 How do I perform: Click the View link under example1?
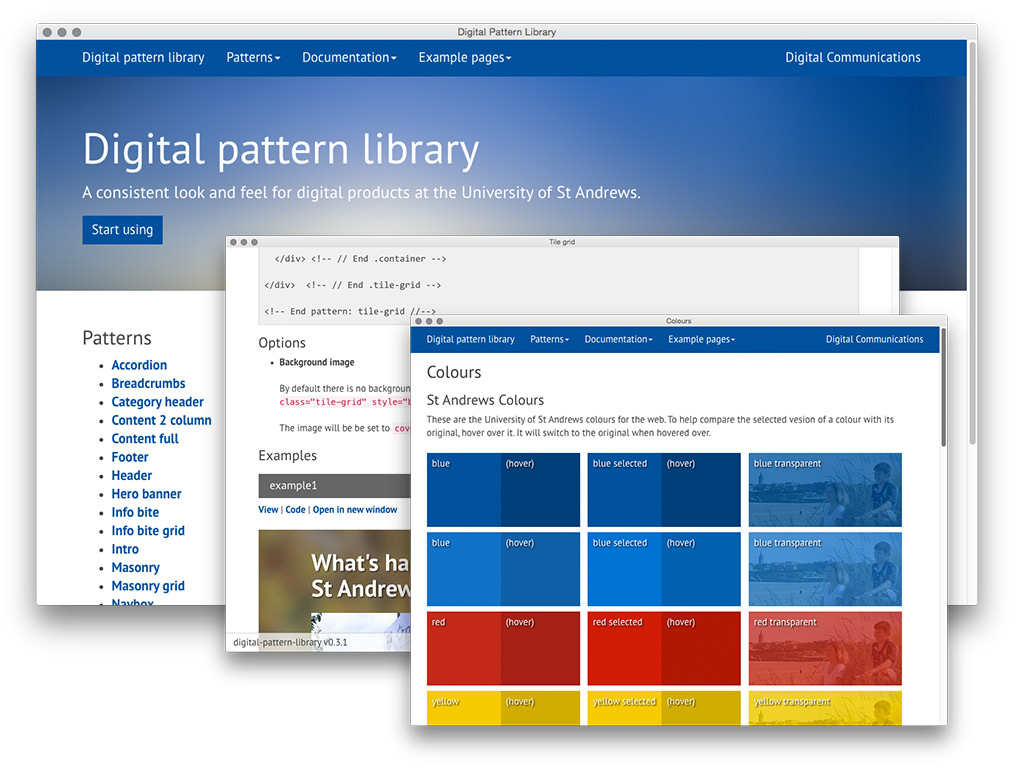(268, 509)
